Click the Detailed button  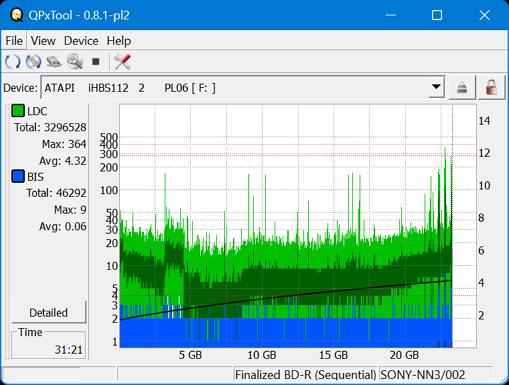click(x=49, y=313)
